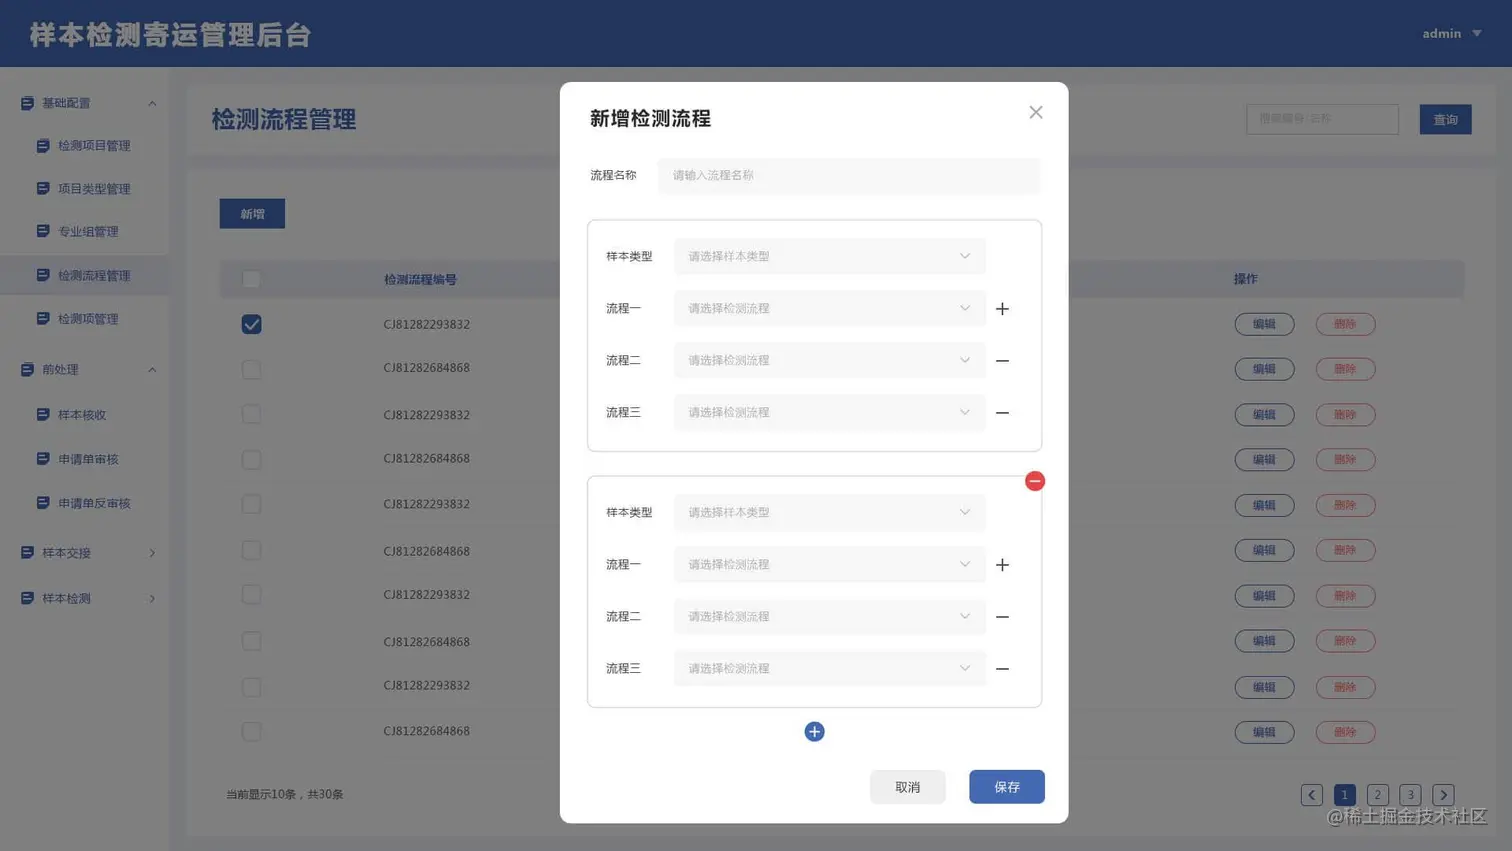The image size is (1512, 851).
Task: Open 样本核收 in the sidebar
Action: (x=84, y=415)
